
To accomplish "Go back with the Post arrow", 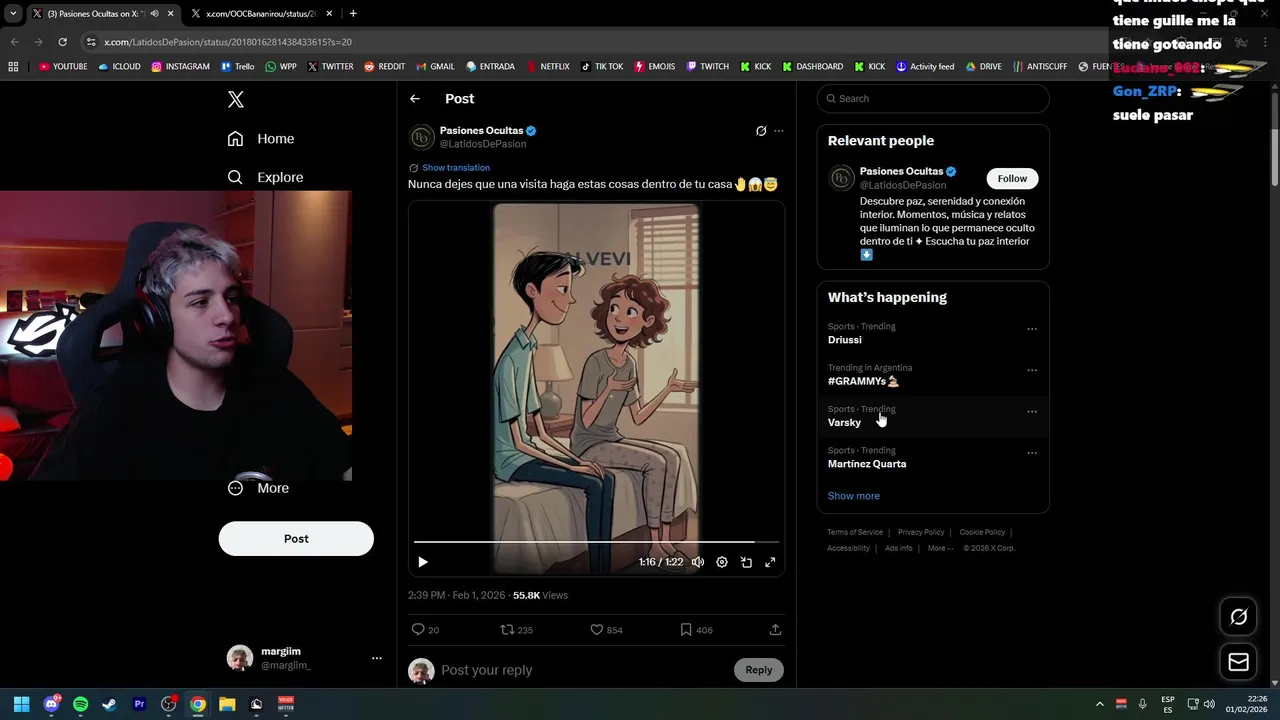I will 415,99.
